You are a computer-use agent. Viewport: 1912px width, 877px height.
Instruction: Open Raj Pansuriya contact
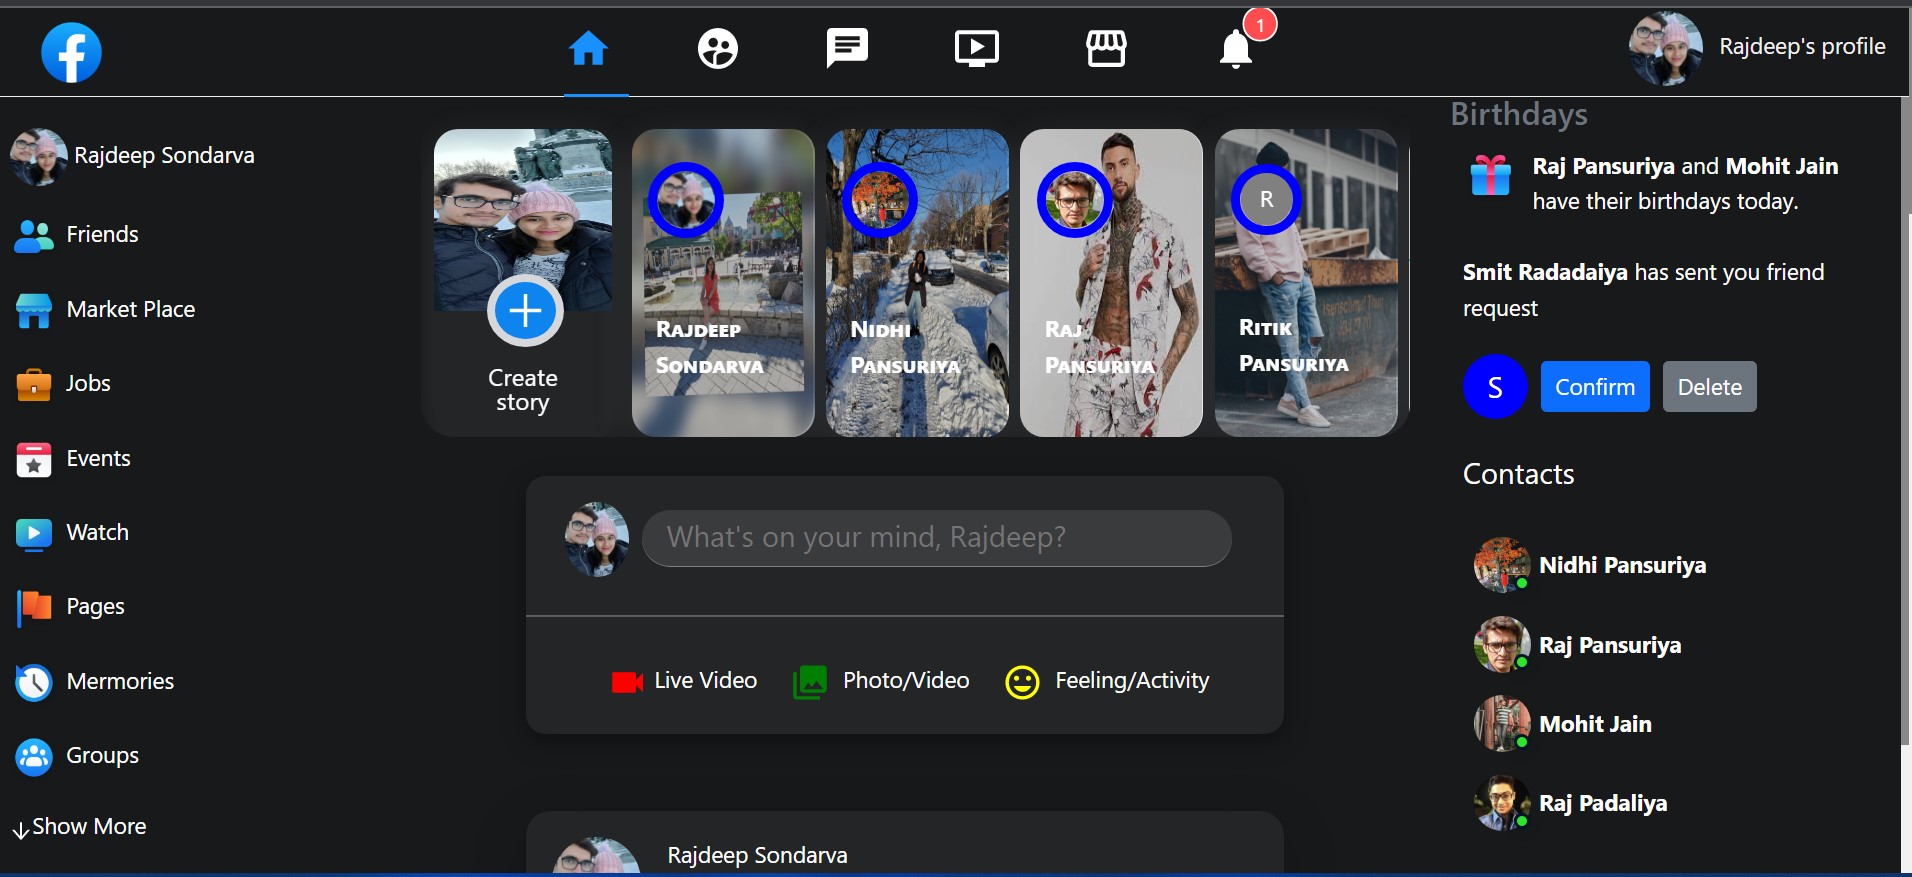[x=1577, y=645]
